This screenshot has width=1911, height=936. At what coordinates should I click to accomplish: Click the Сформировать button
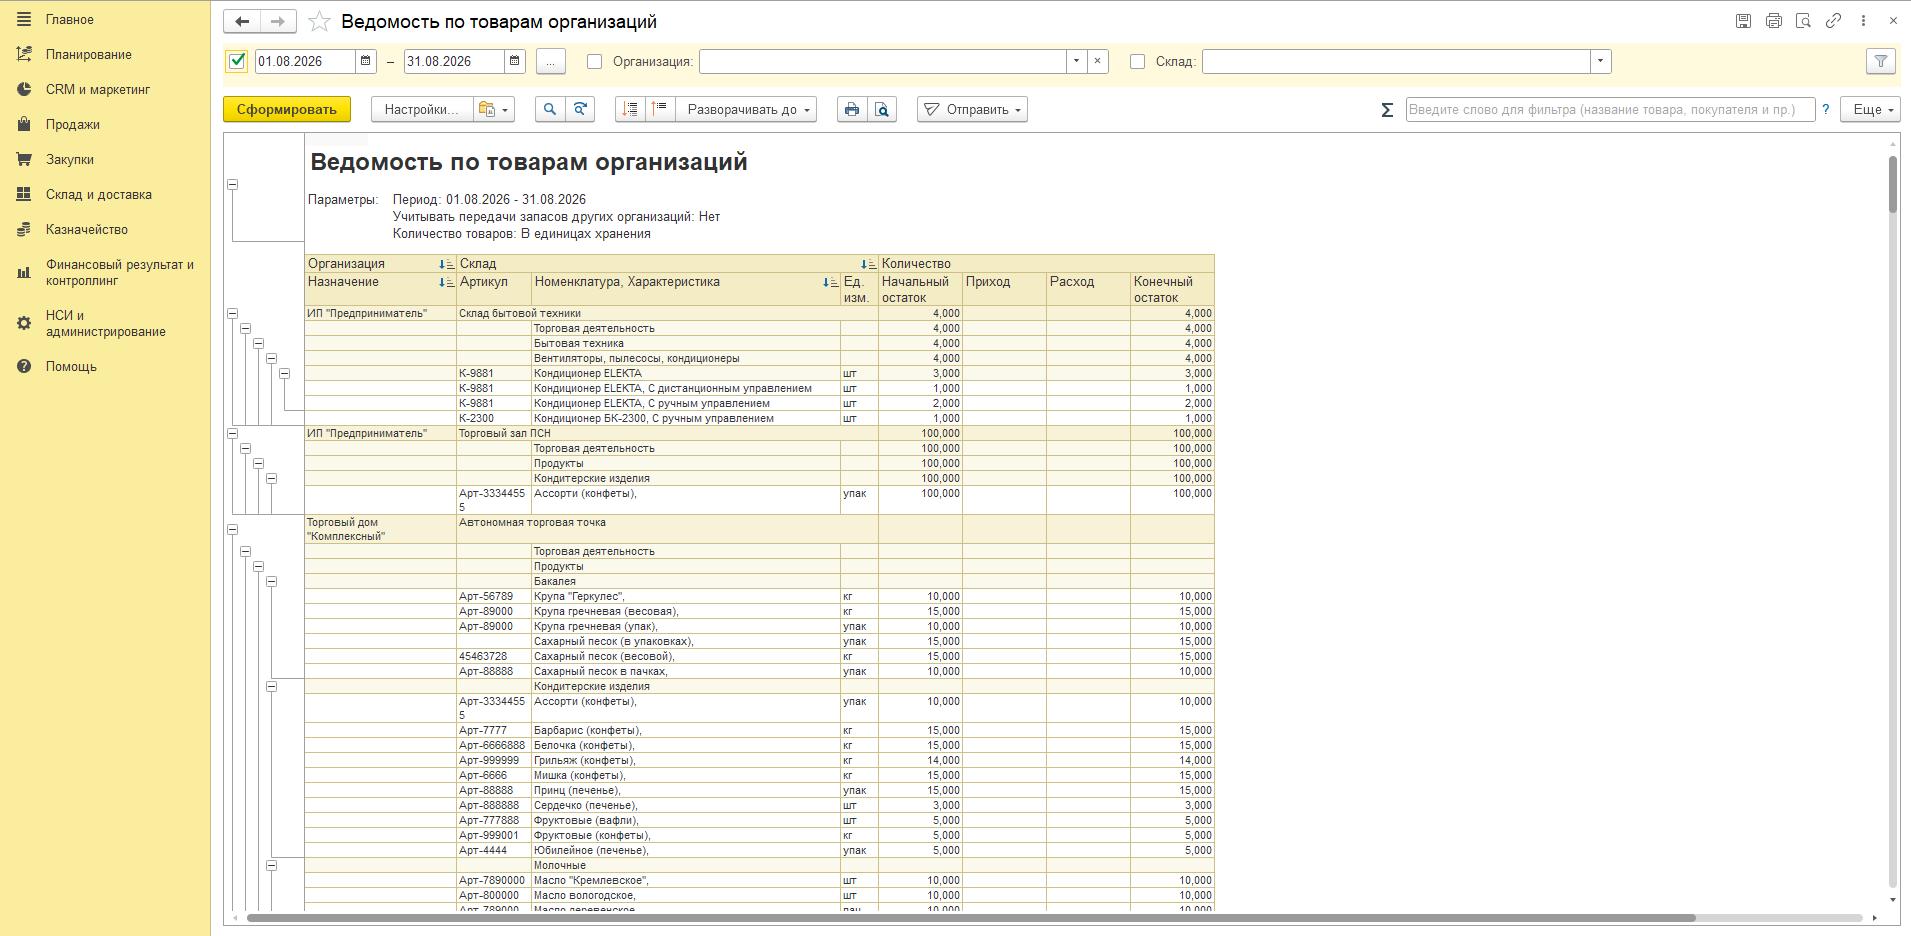[x=287, y=109]
